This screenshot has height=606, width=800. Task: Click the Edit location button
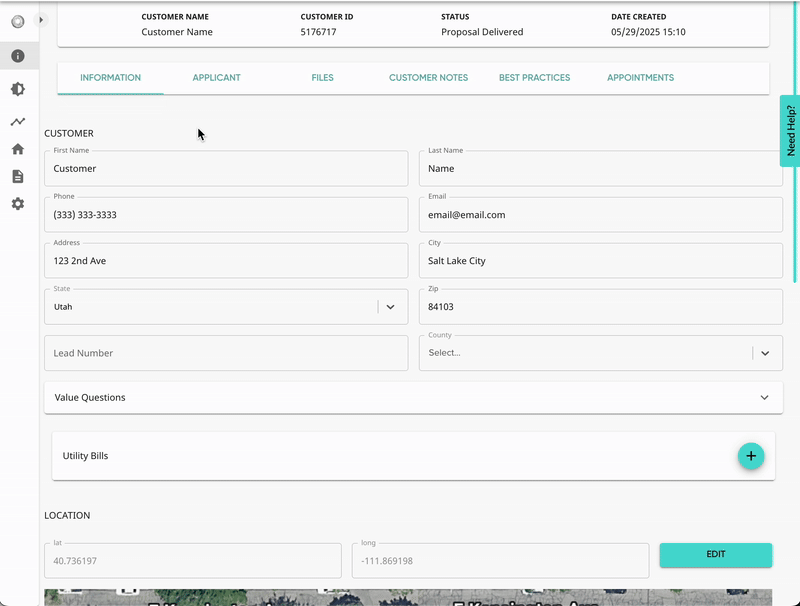point(715,554)
